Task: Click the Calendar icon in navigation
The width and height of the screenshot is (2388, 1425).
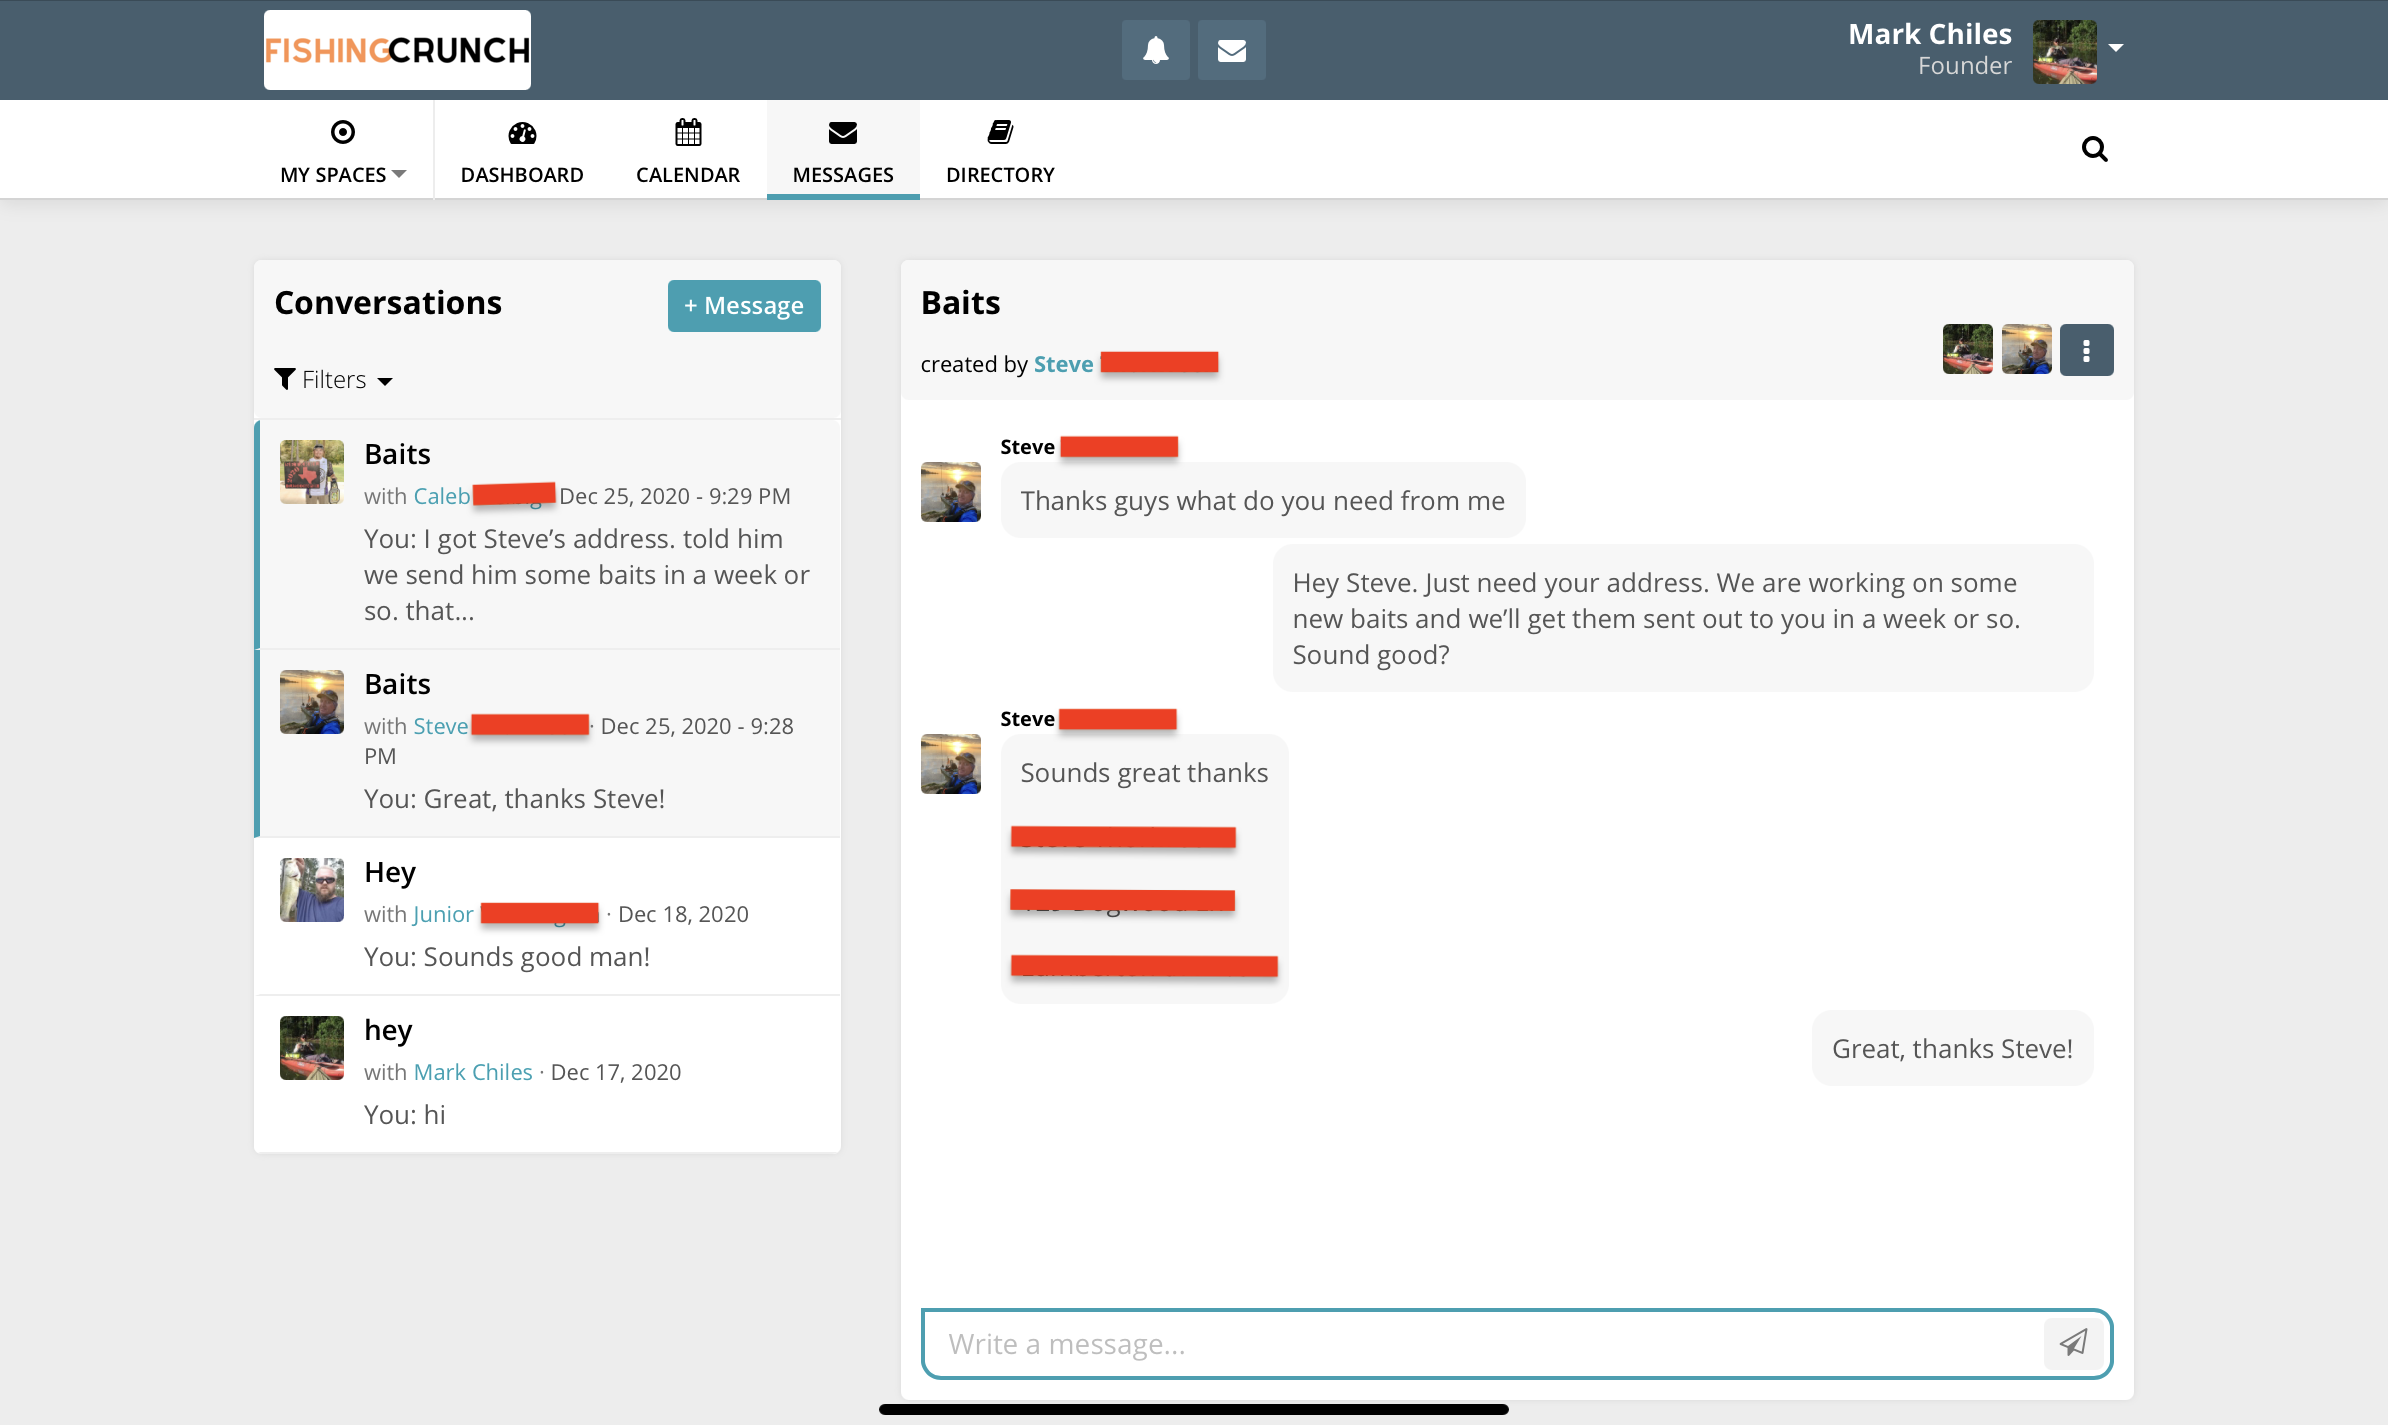Action: pyautogui.click(x=688, y=133)
